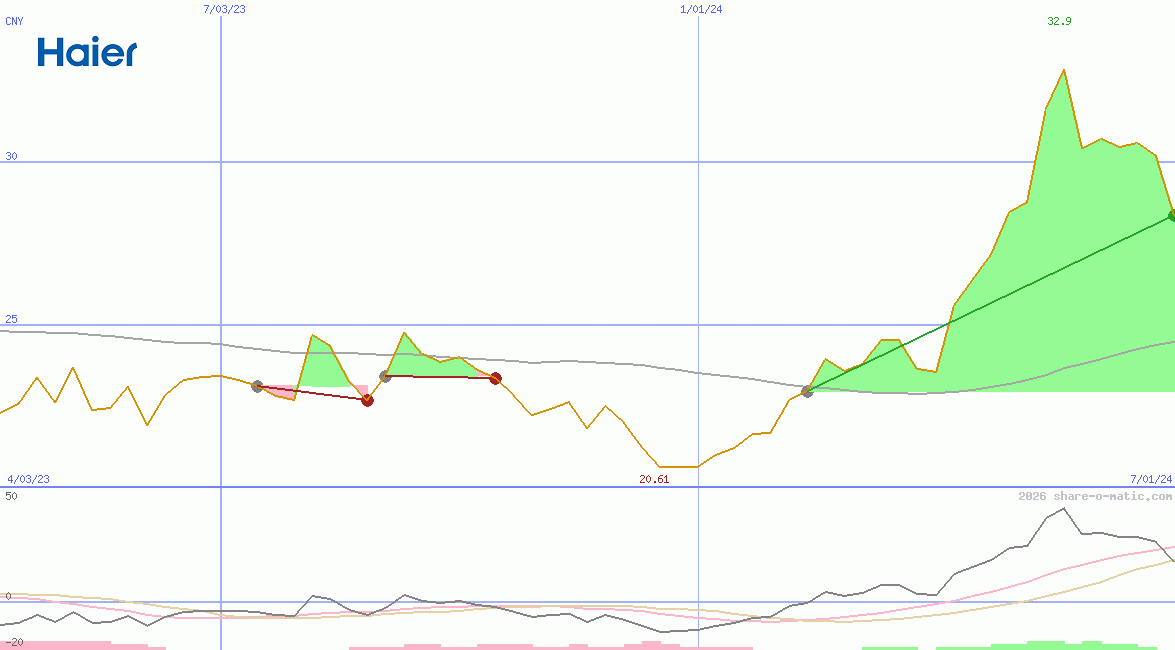This screenshot has width=1175, height=650.
Task: Click the price line's highest peak point
Action: tap(1063, 70)
